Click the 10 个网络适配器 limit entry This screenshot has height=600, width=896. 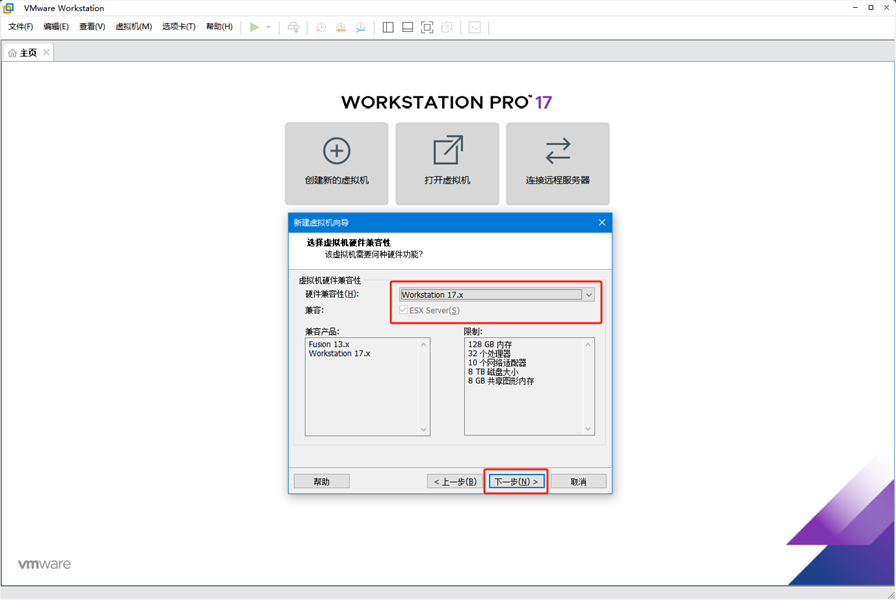tap(497, 362)
